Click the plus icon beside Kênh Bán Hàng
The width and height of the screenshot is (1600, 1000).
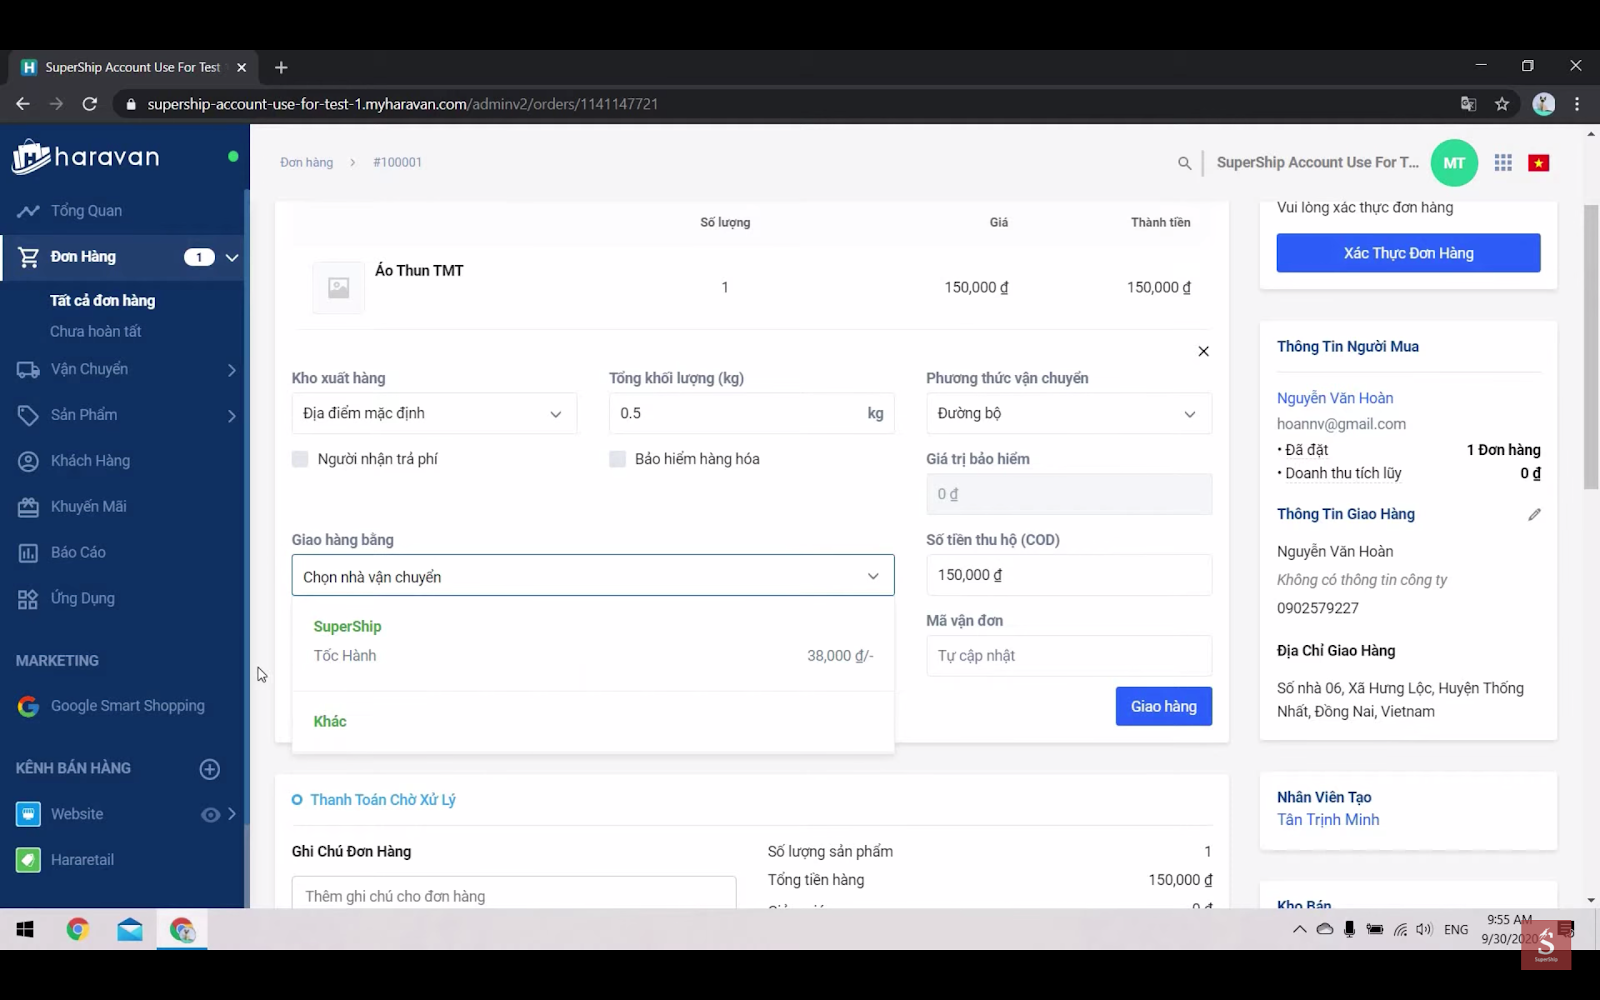click(210, 769)
